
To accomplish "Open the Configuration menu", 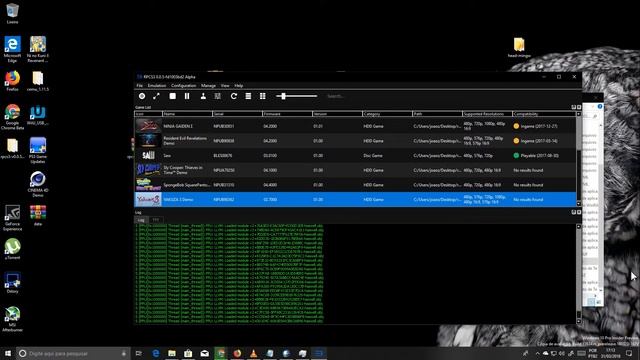I will click(x=184, y=86).
